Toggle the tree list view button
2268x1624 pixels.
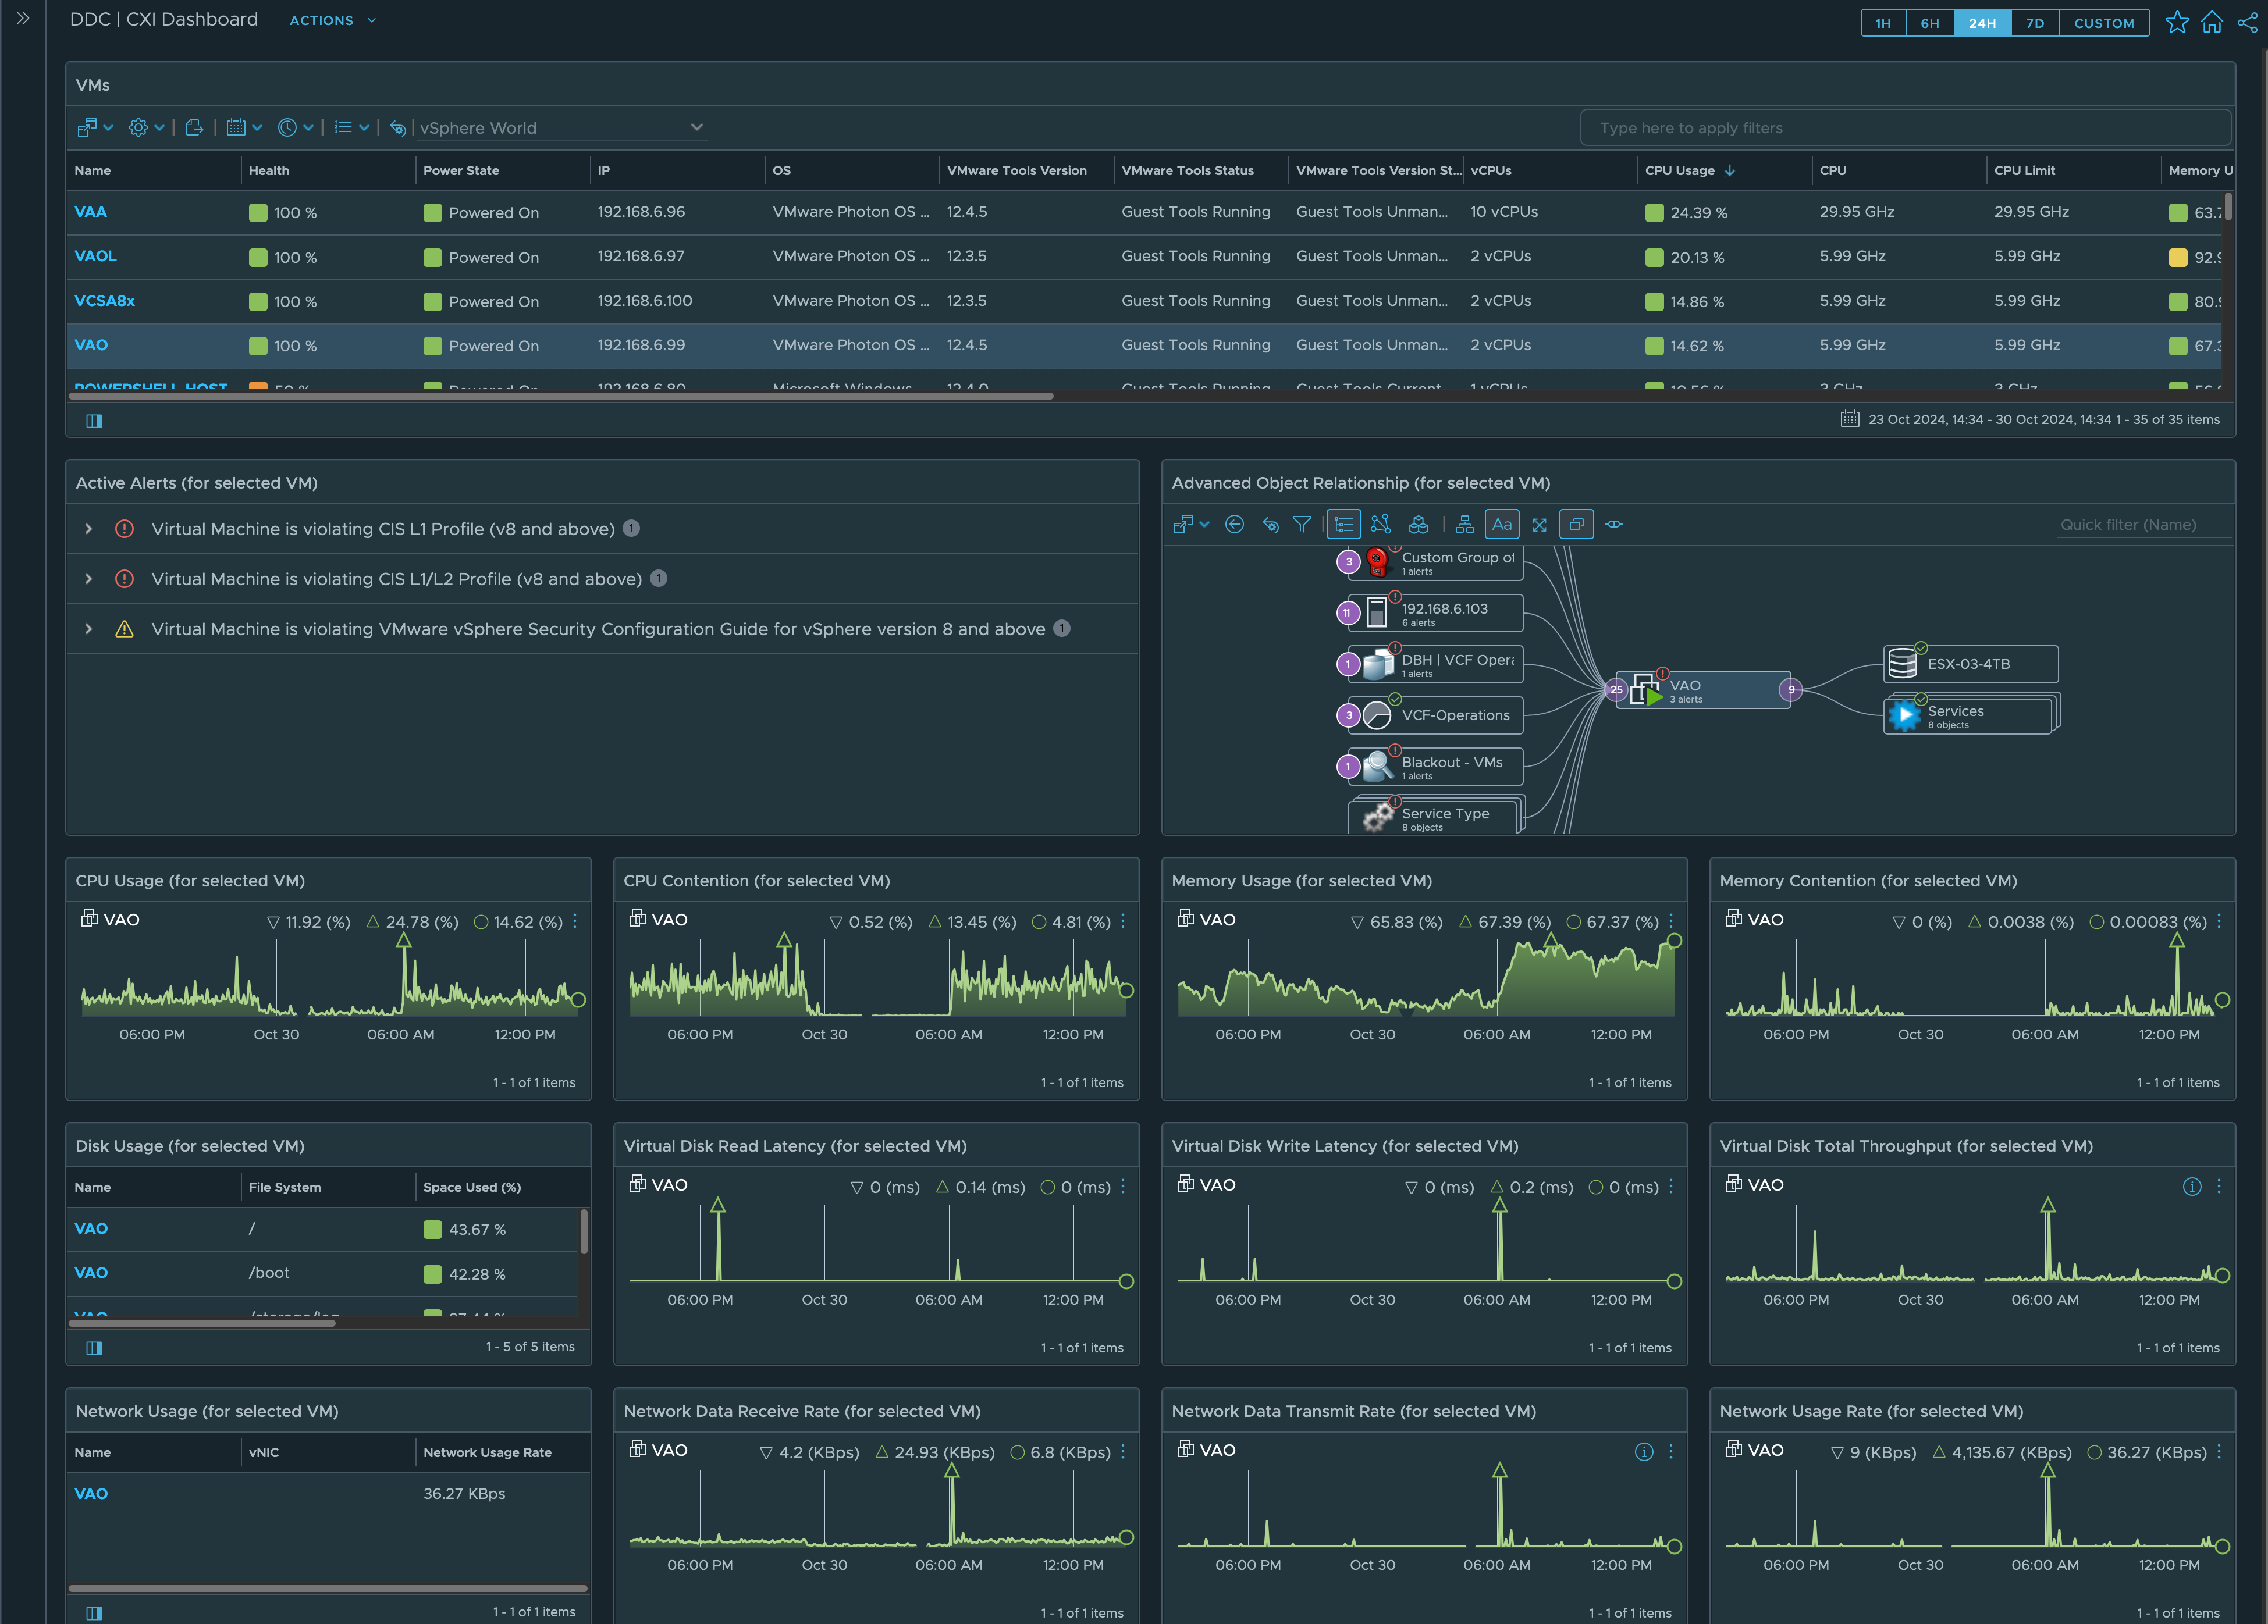[1343, 524]
